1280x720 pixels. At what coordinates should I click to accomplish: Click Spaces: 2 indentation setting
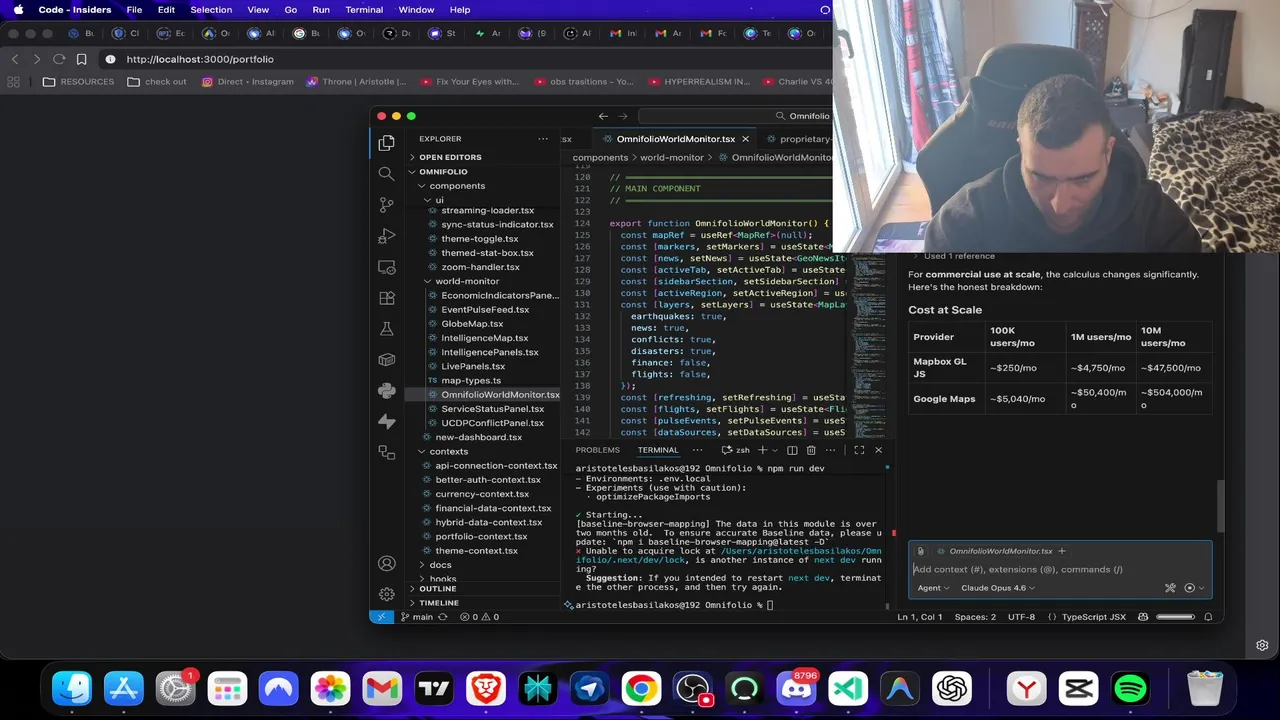[x=975, y=617]
